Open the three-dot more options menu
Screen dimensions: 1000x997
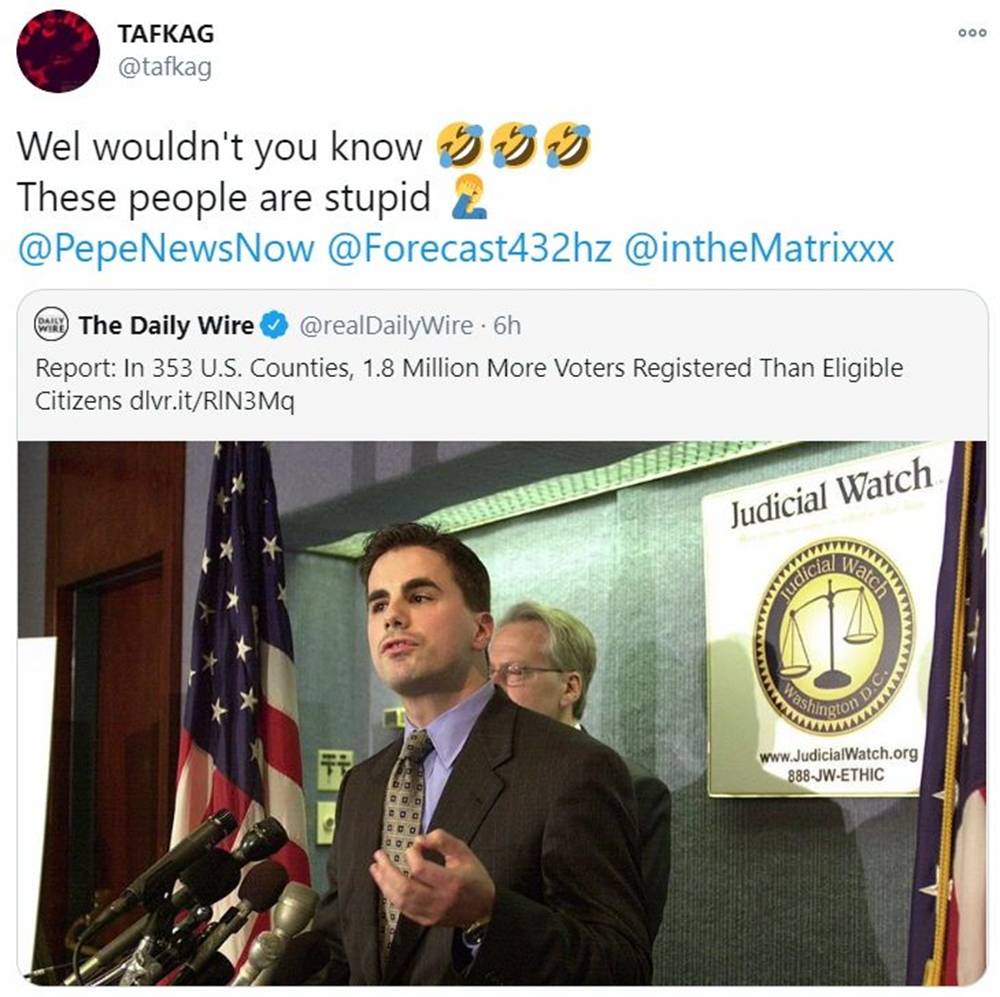[972, 33]
